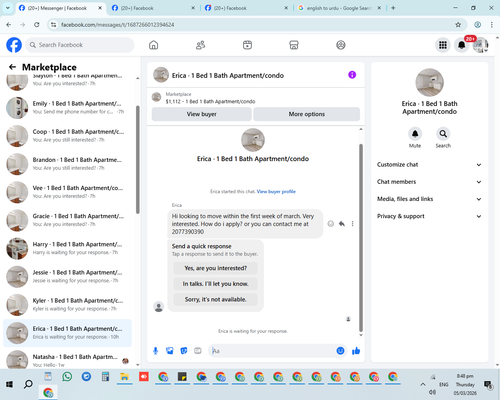Viewport: 500px width, 400px height.
Task: Go back using the Marketplace back arrow
Action: pos(12,67)
